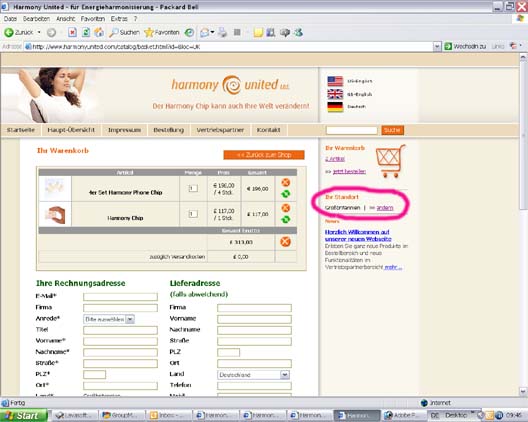Click the Lieferadresse Telefon field
Image resolution: width=528 pixels, height=422 pixels.
tap(254, 385)
